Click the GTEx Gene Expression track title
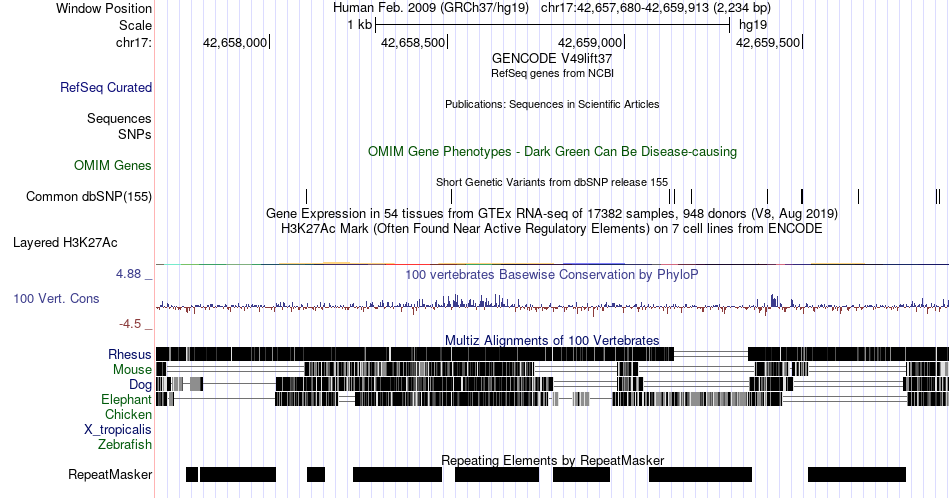950x498 pixels. point(552,213)
